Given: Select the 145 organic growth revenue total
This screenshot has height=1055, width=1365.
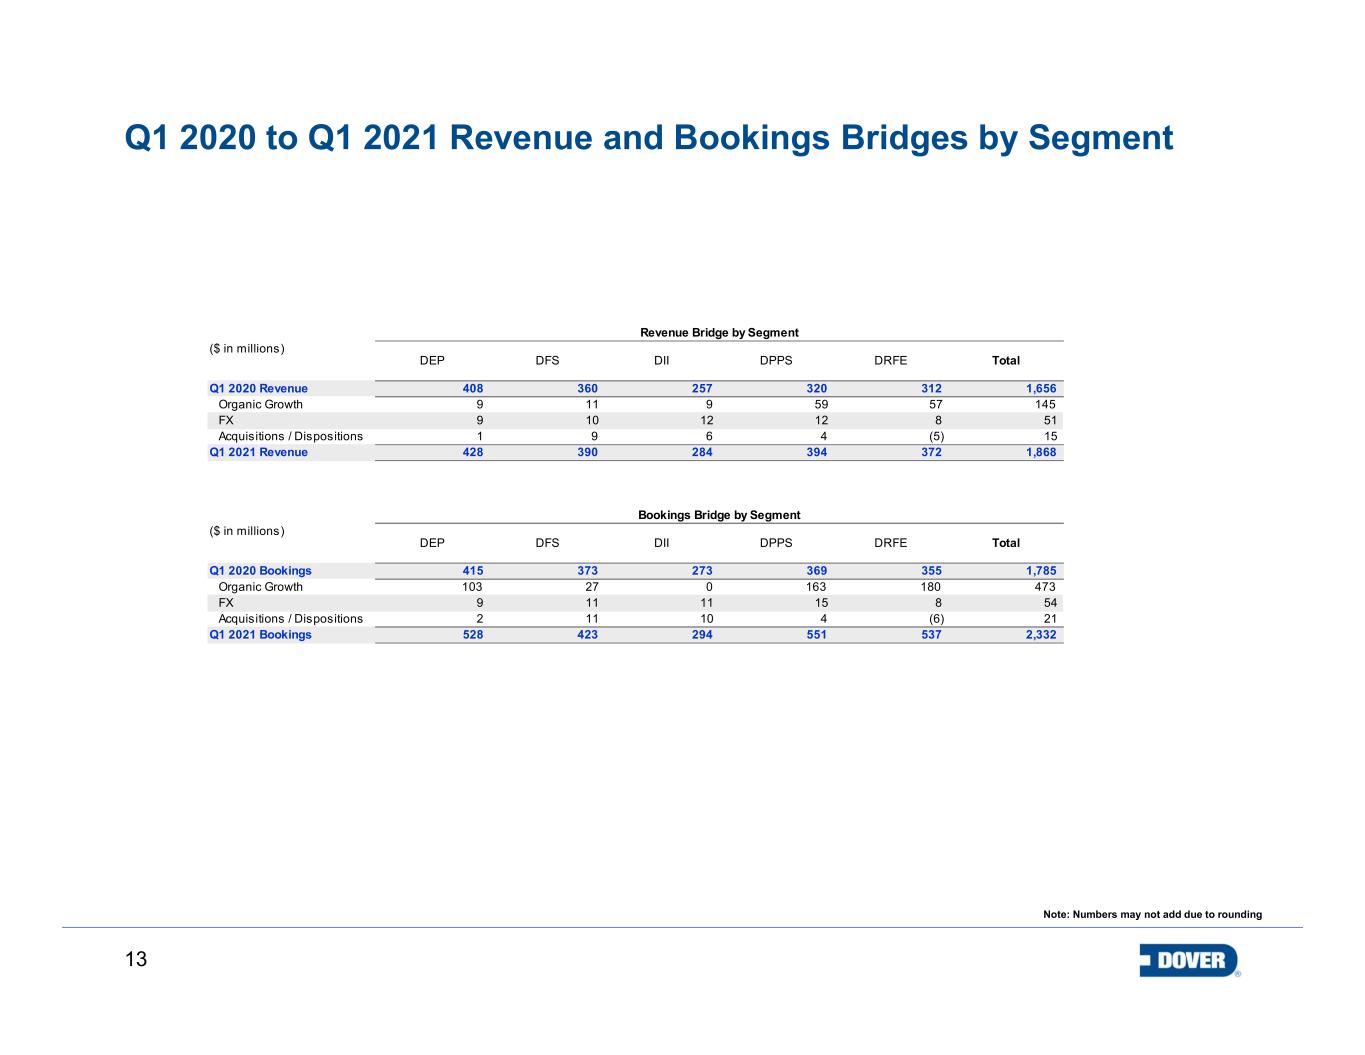Looking at the screenshot, I should (x=1044, y=404).
